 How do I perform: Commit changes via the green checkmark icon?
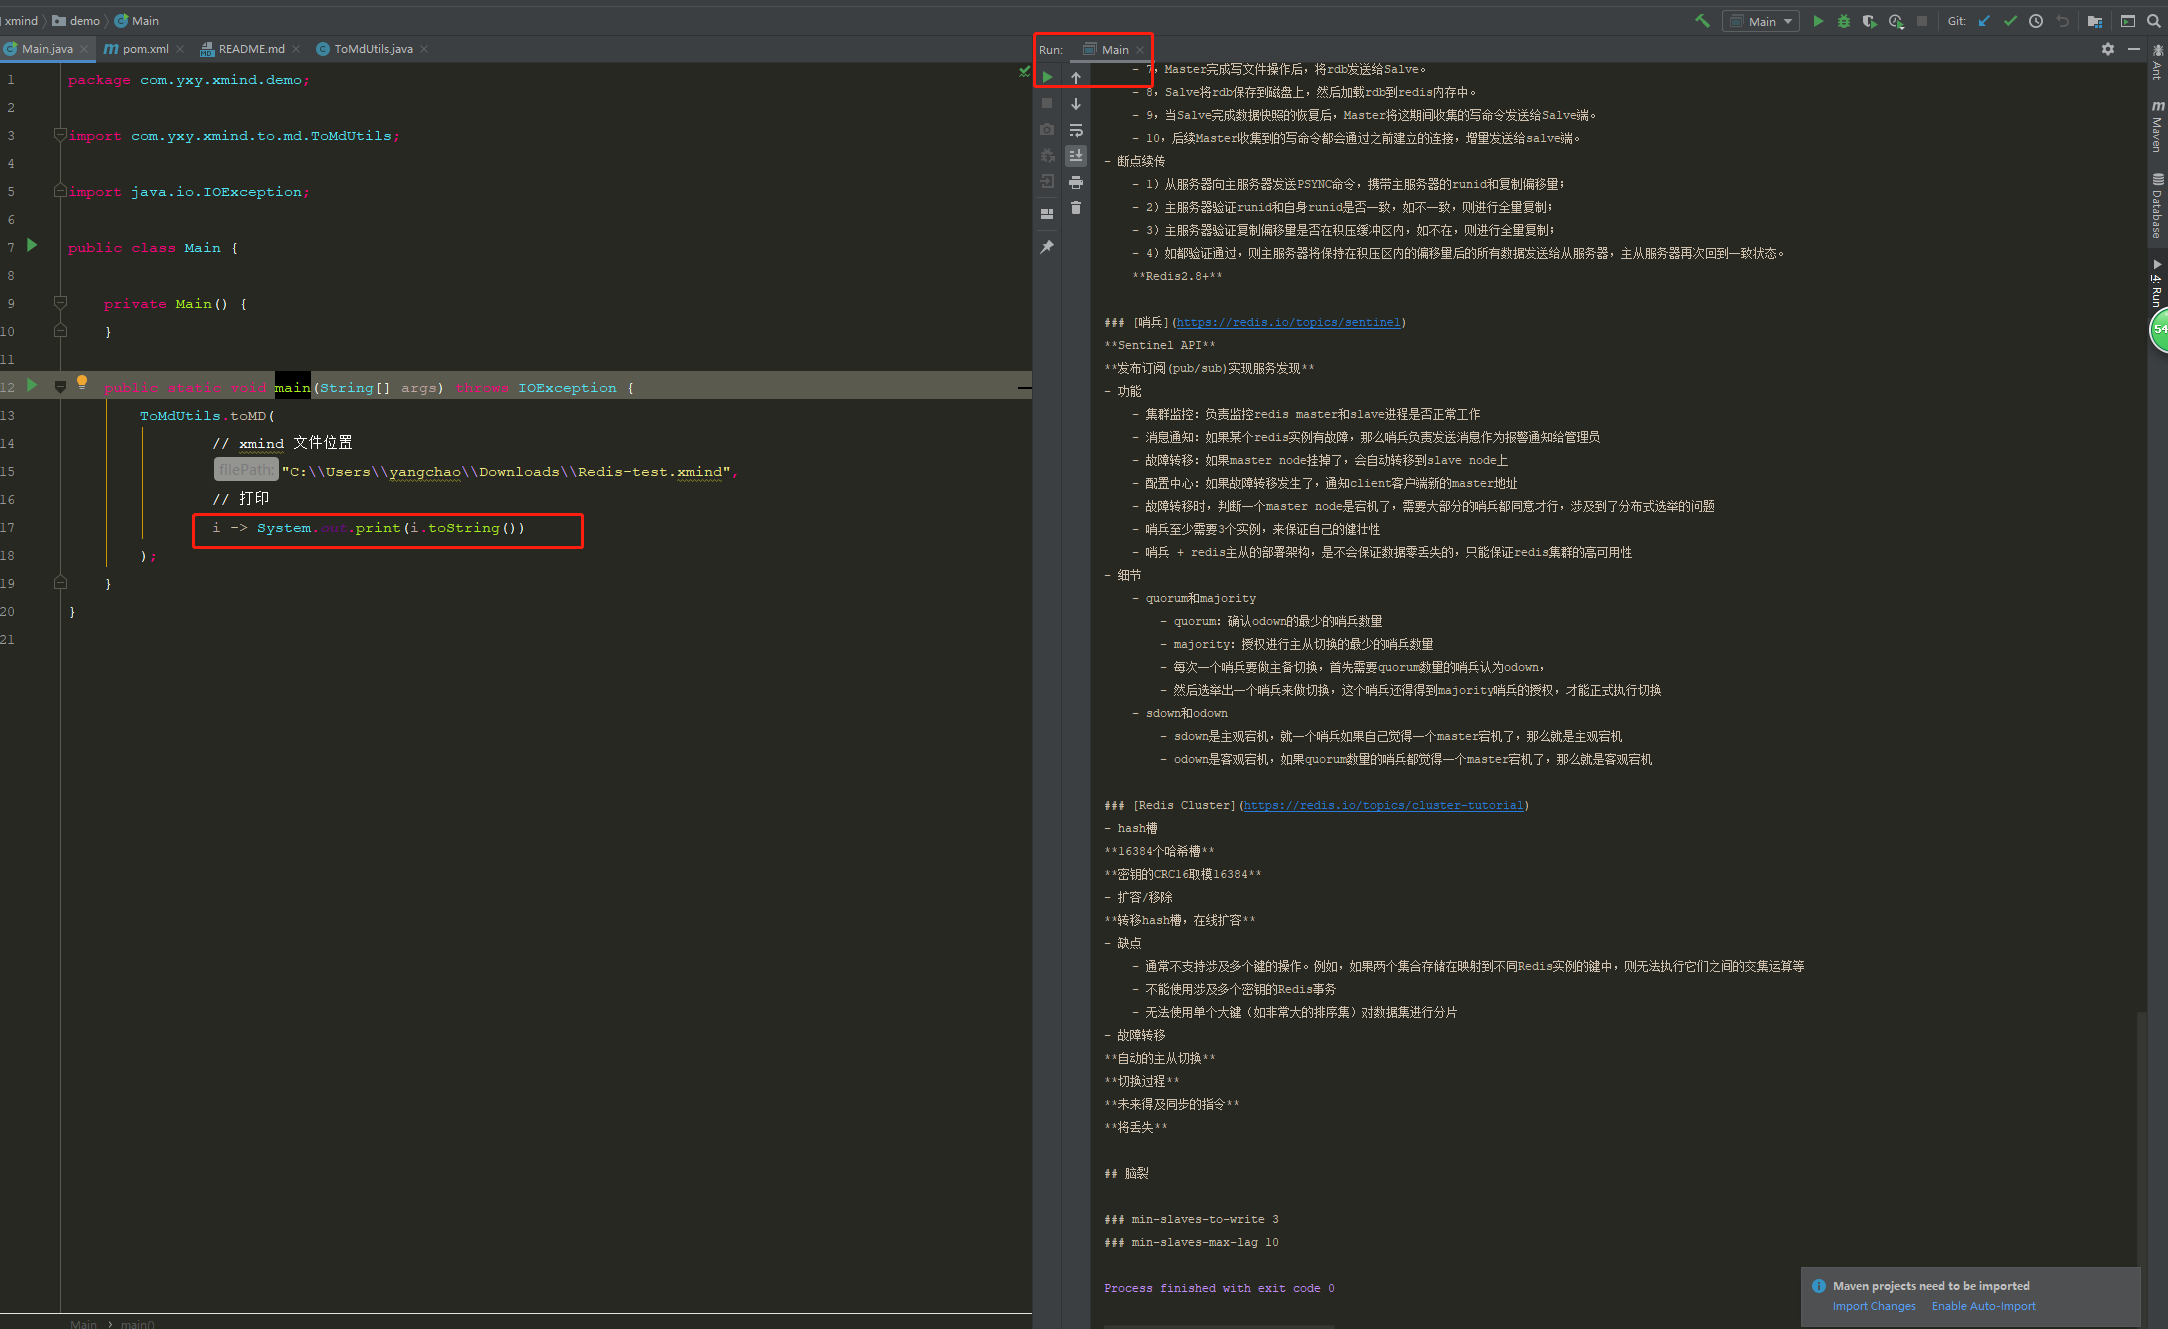(x=2010, y=20)
